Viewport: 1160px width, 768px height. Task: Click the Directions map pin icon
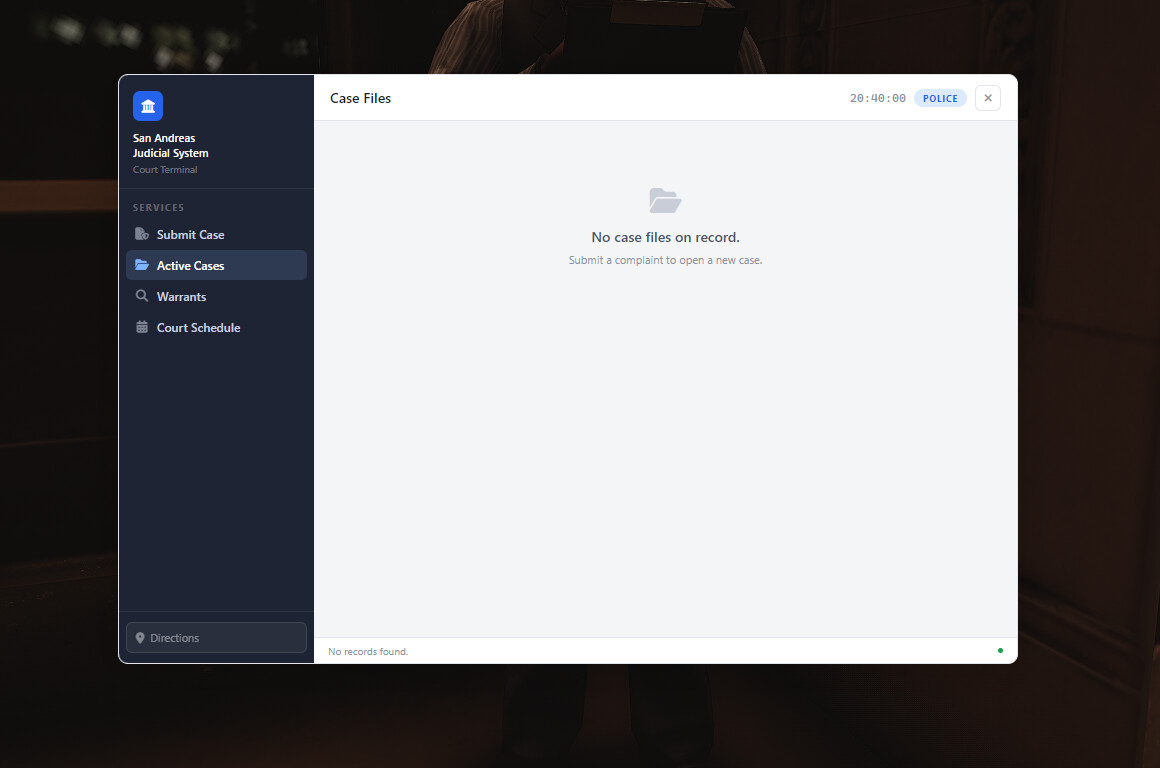click(x=140, y=638)
